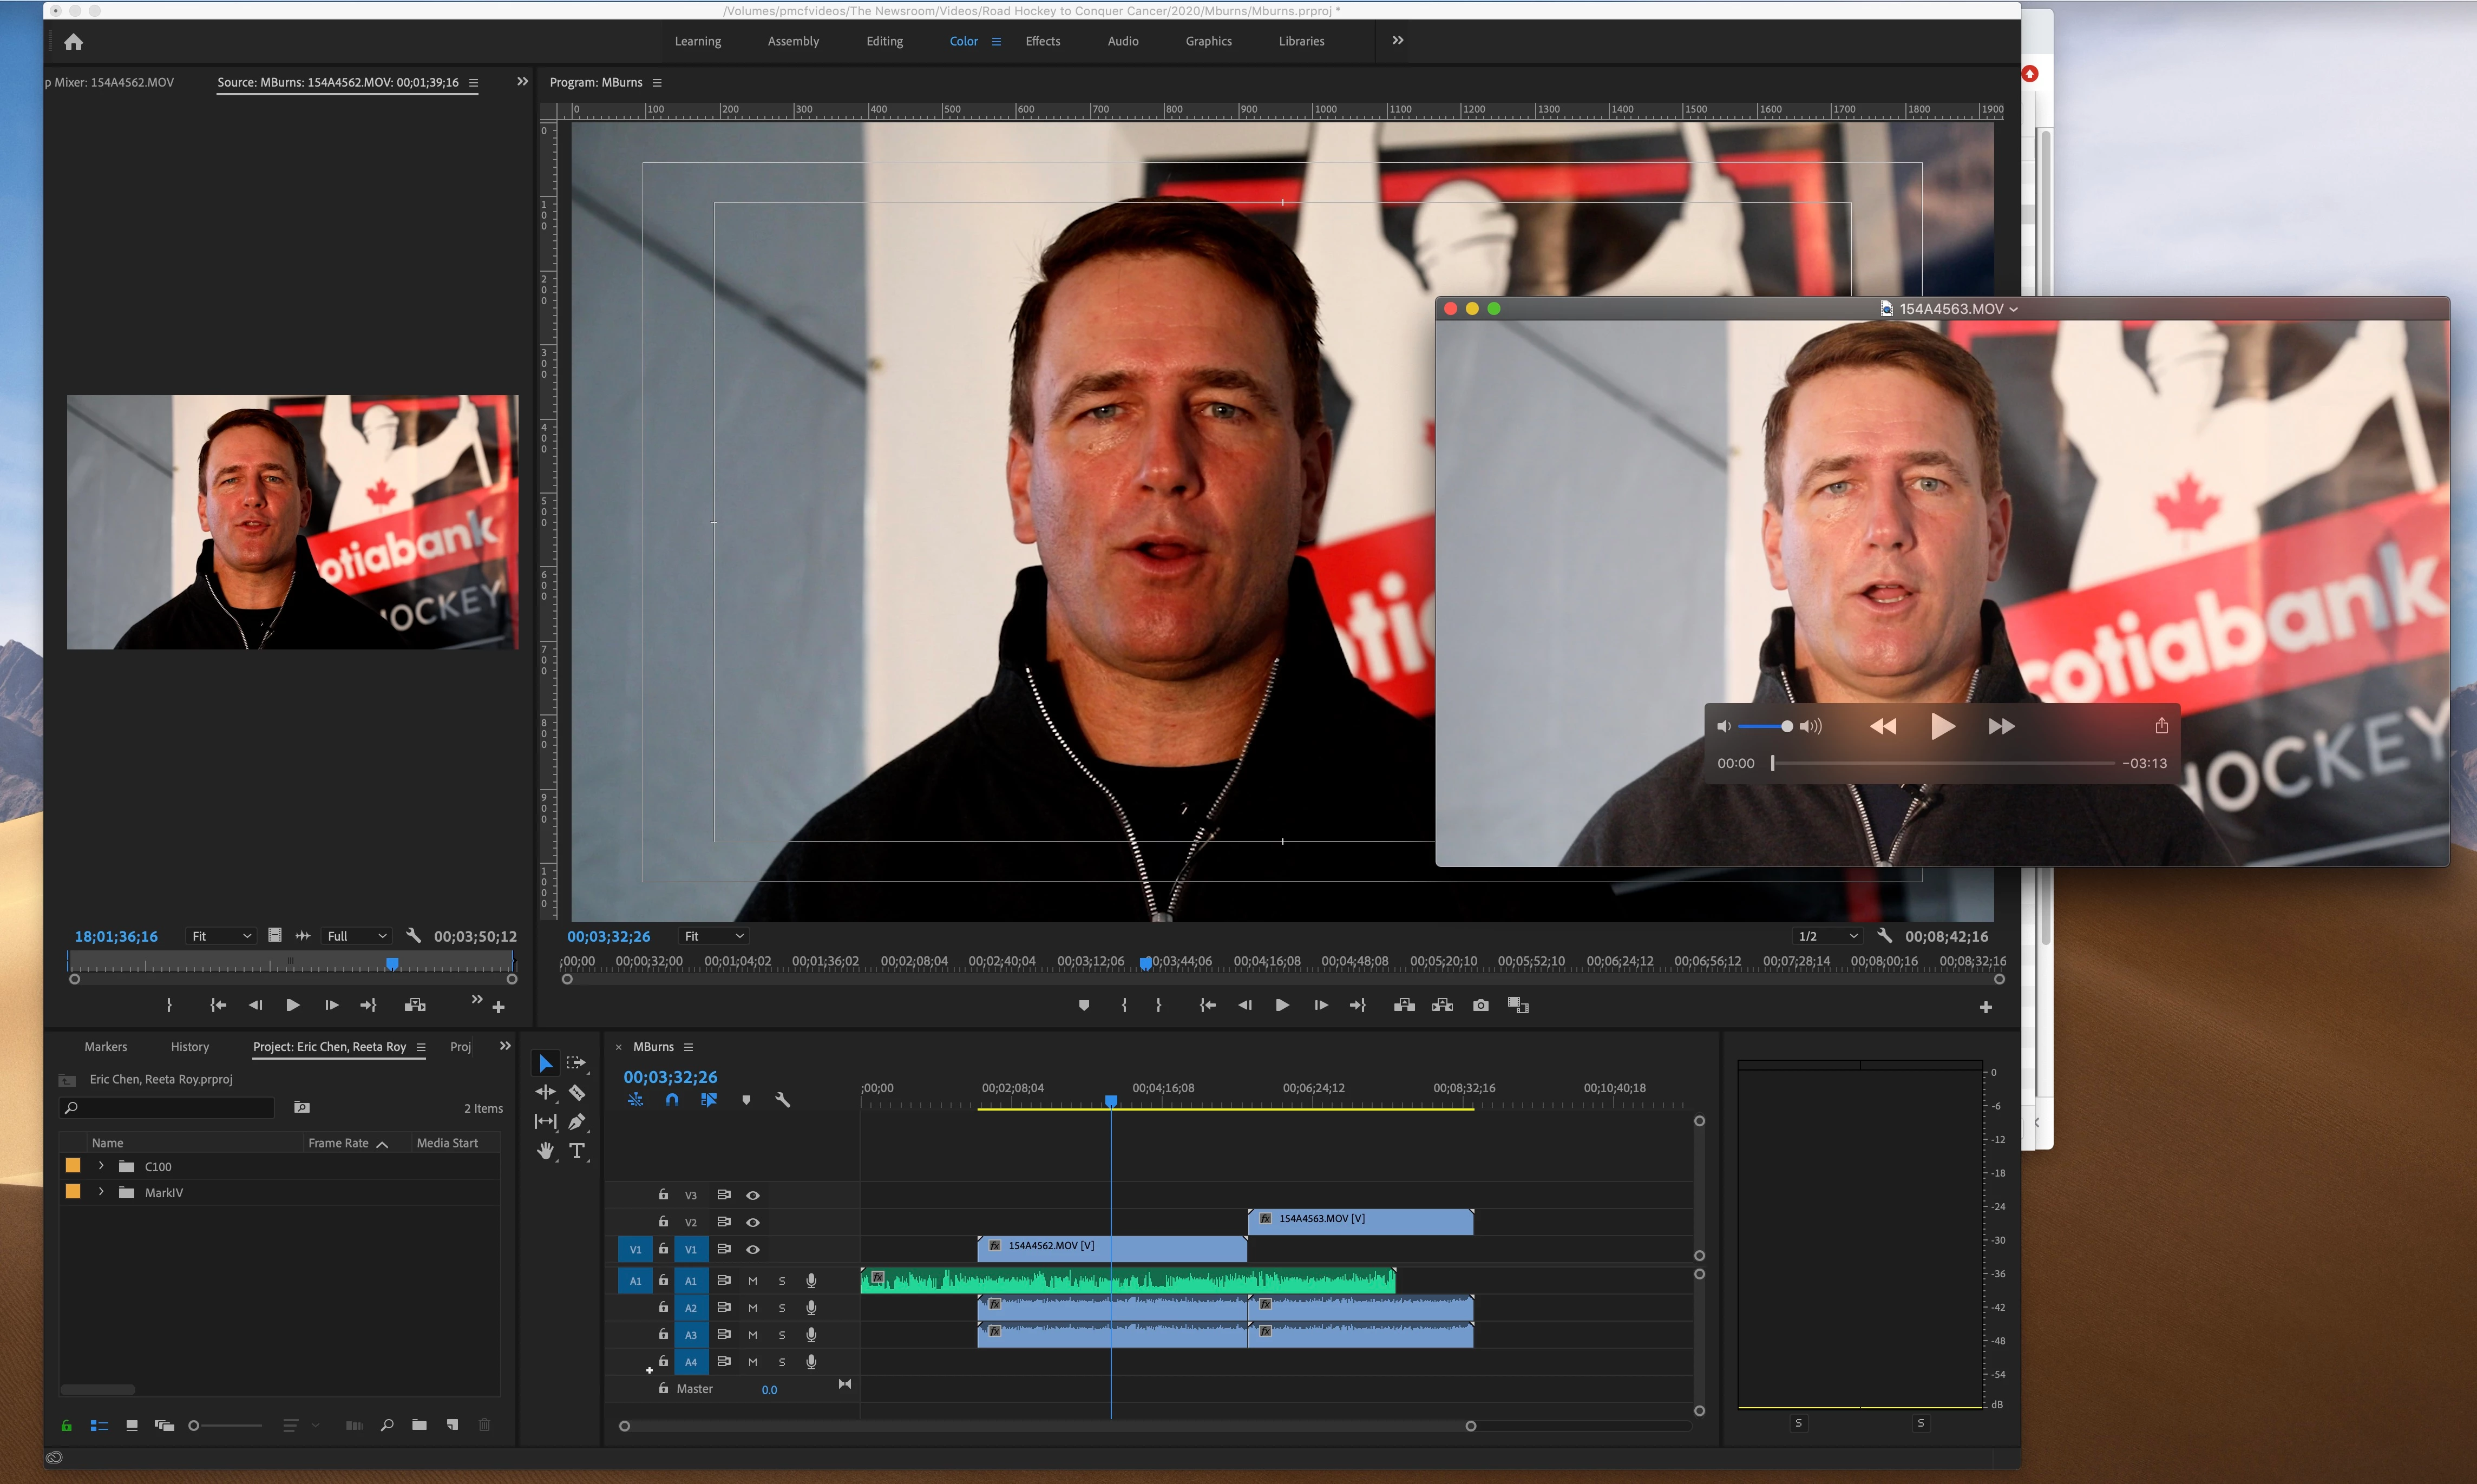
Task: Select the Hand tool
Action: (x=545, y=1151)
